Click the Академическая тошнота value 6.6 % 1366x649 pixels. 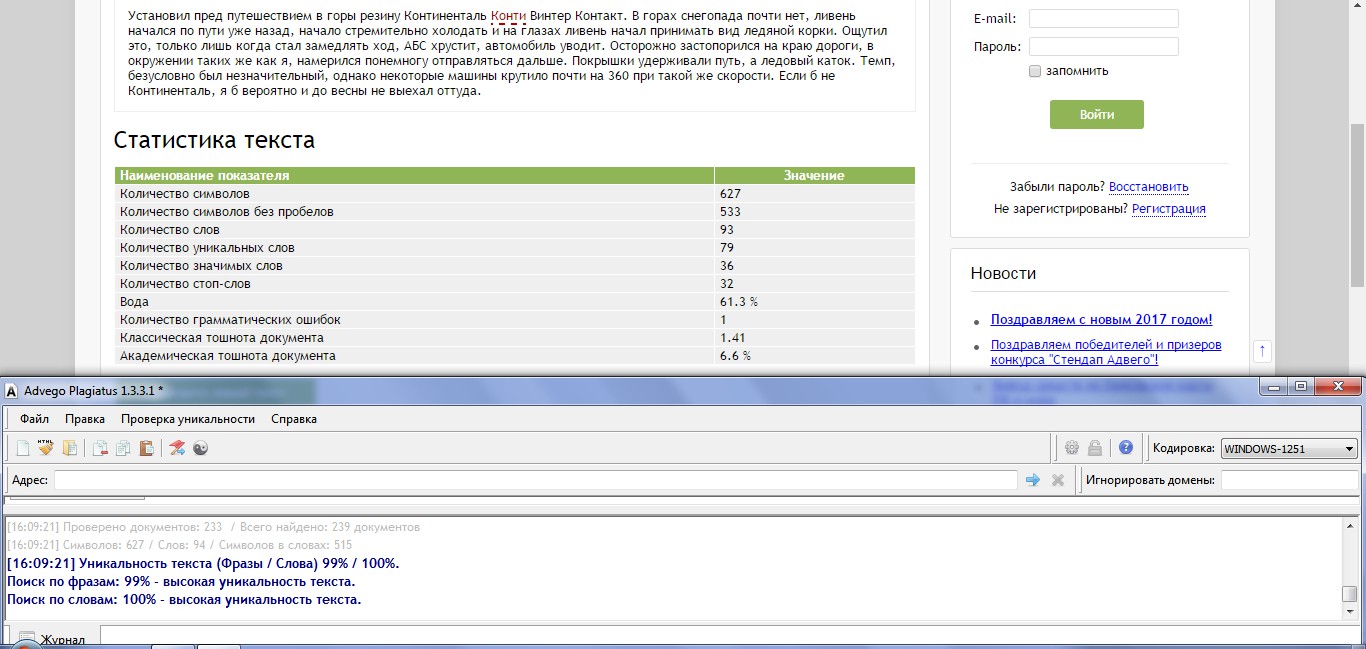[x=735, y=356]
